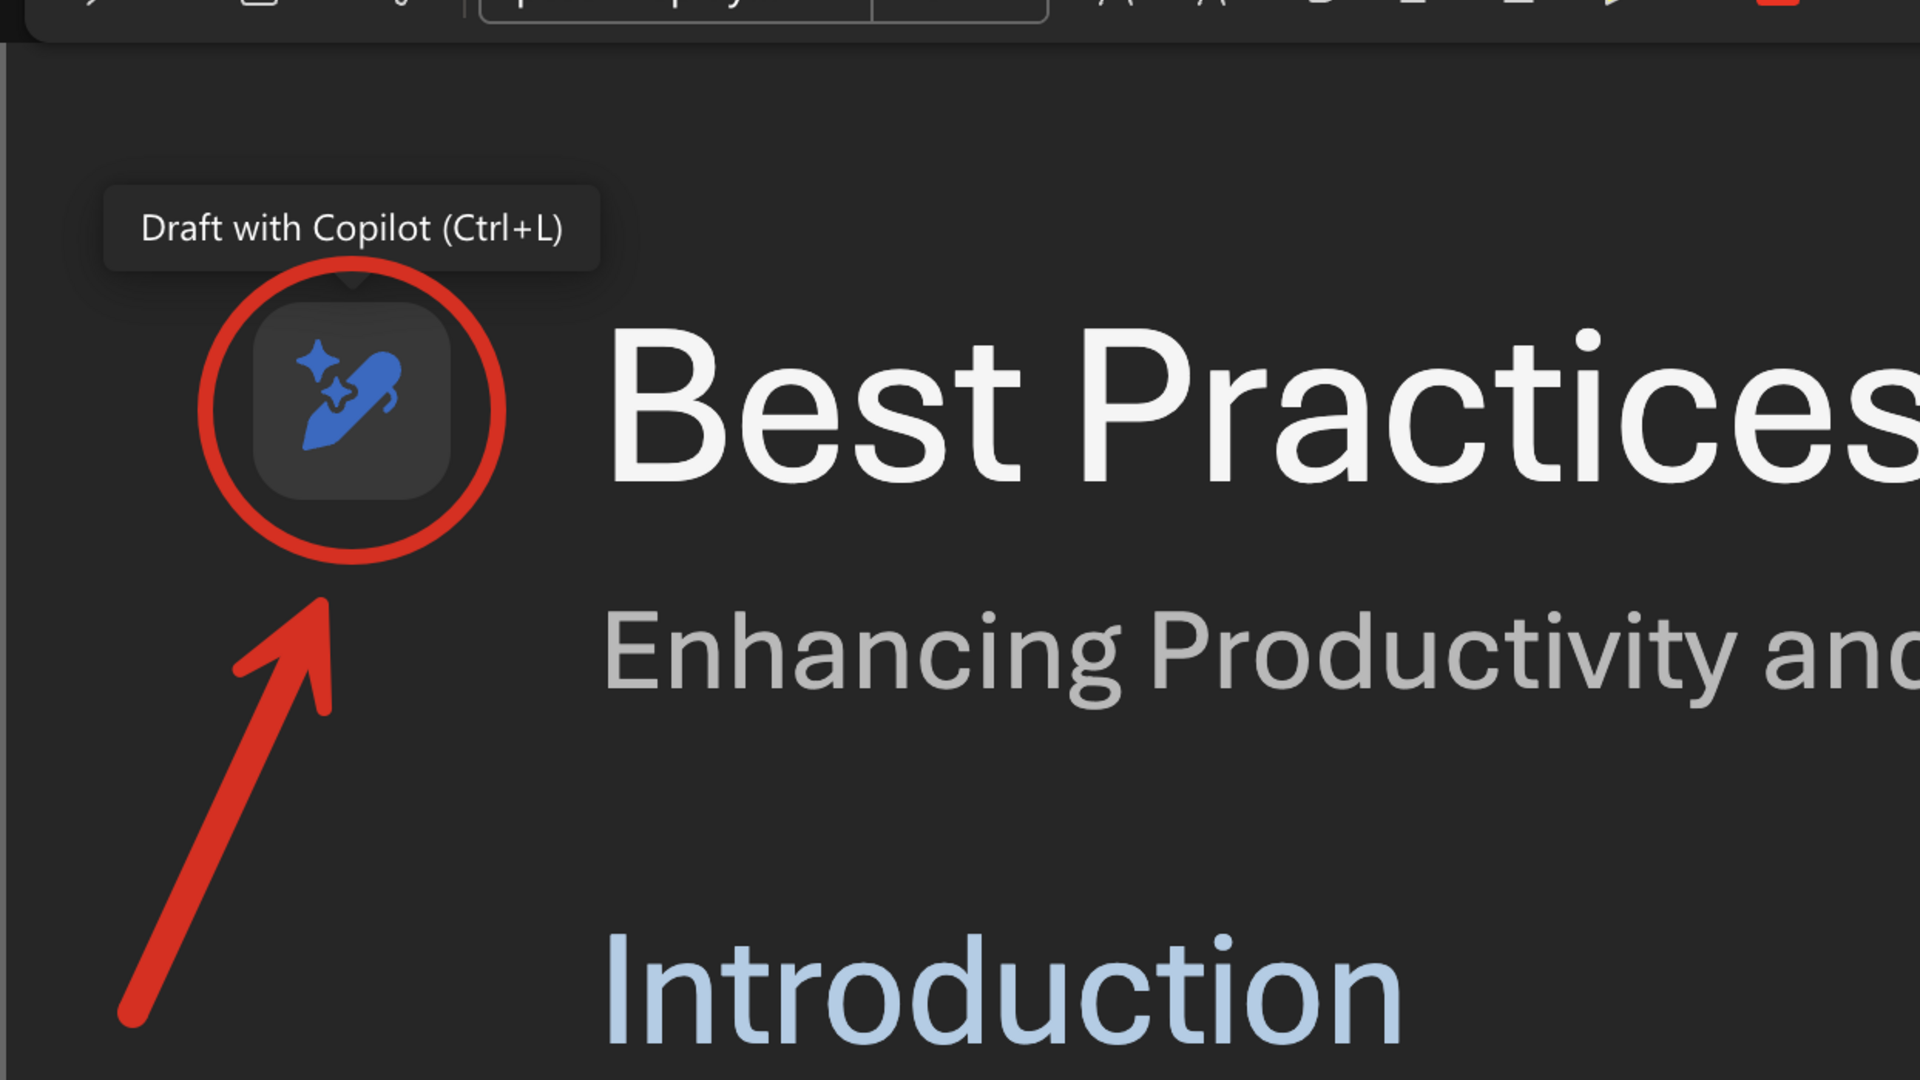This screenshot has height=1080, width=1920.
Task: Select the Introduction heading
Action: pos(1003,990)
